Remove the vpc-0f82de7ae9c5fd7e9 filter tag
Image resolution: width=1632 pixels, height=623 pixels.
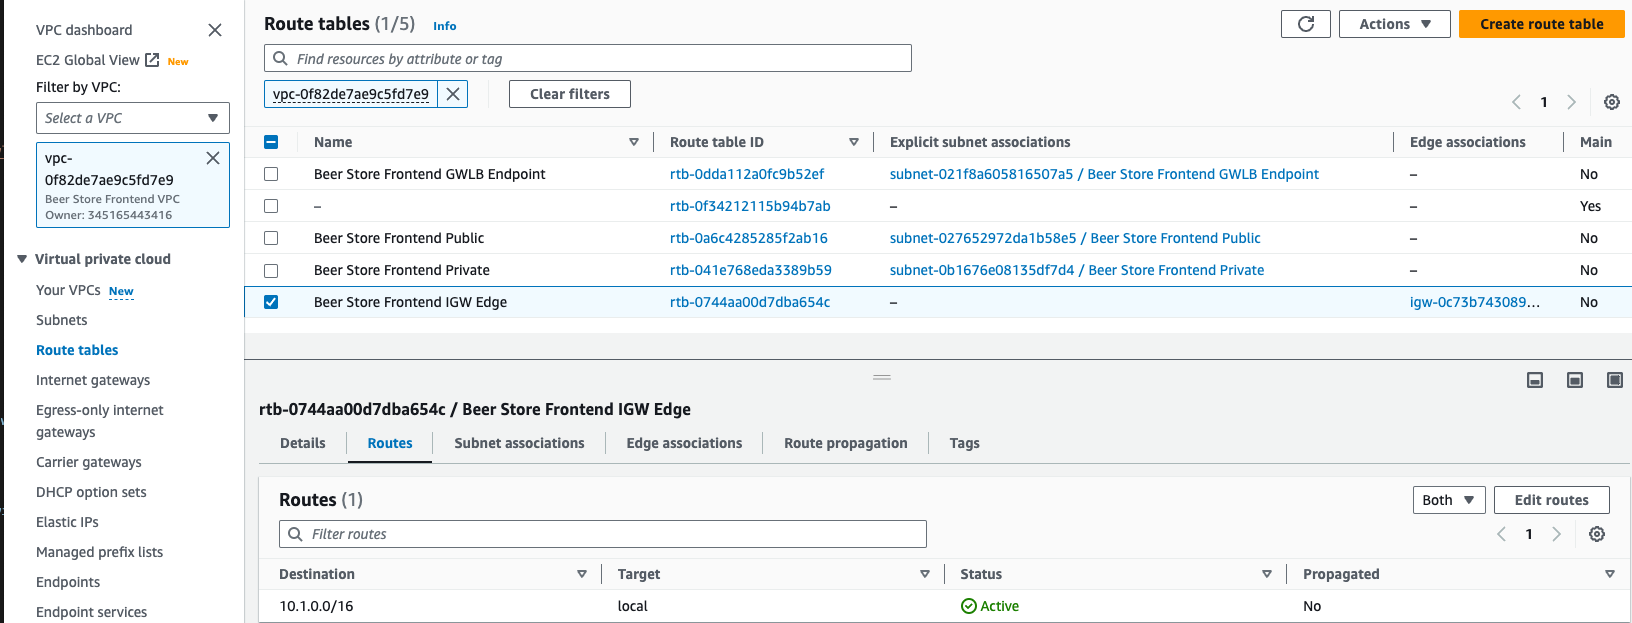453,94
